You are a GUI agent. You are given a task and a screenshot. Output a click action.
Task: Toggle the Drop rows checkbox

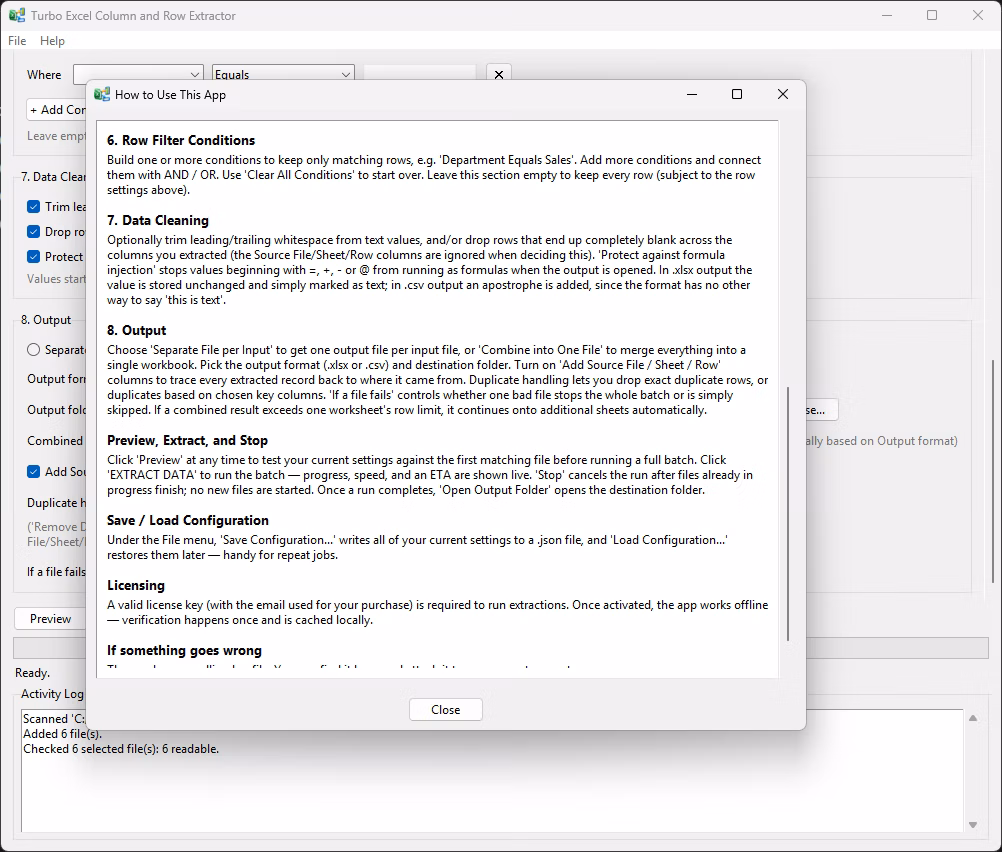tap(34, 231)
